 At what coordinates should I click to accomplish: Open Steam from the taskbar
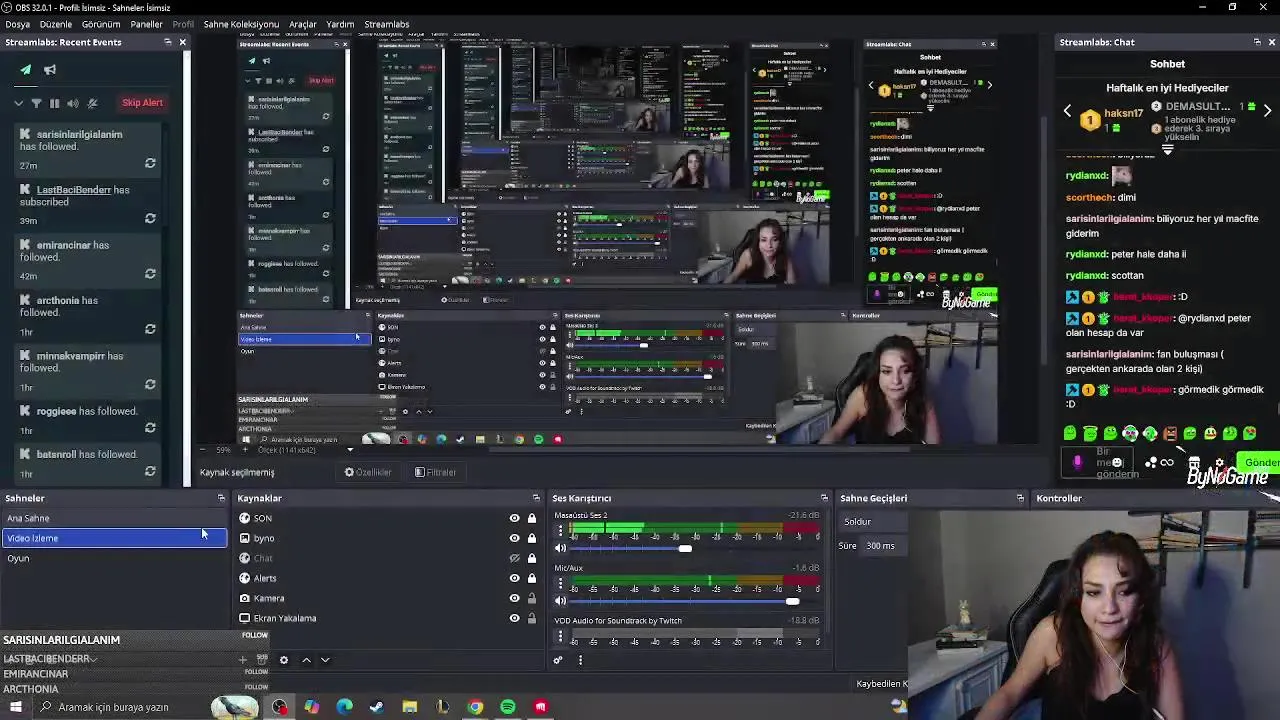(377, 707)
